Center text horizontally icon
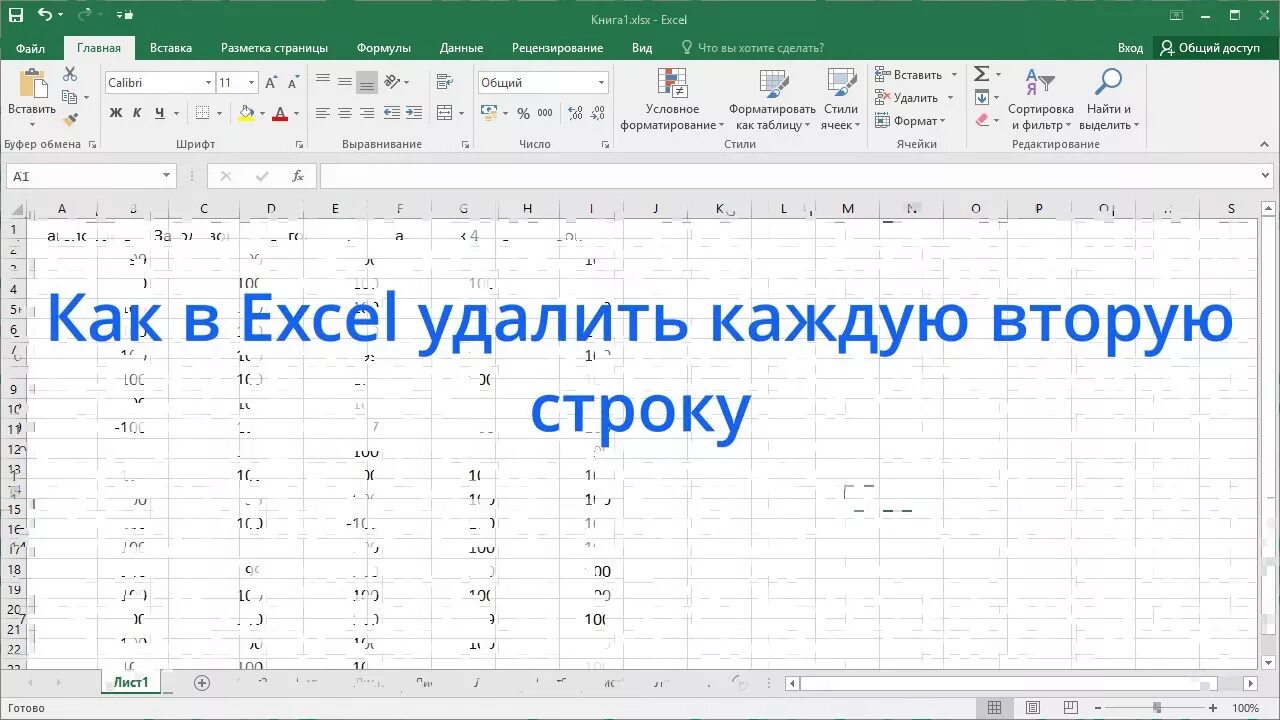Image resolution: width=1280 pixels, height=720 pixels. click(344, 113)
